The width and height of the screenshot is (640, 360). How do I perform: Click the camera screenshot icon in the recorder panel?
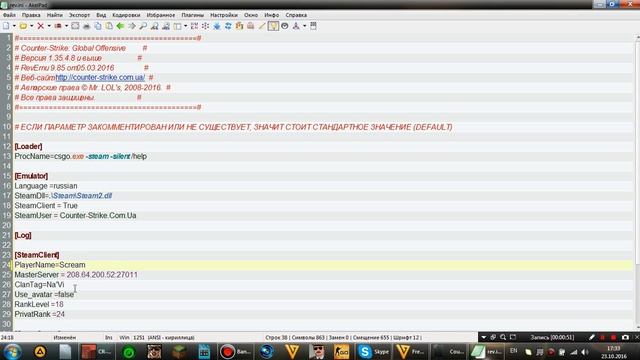(x=625, y=337)
